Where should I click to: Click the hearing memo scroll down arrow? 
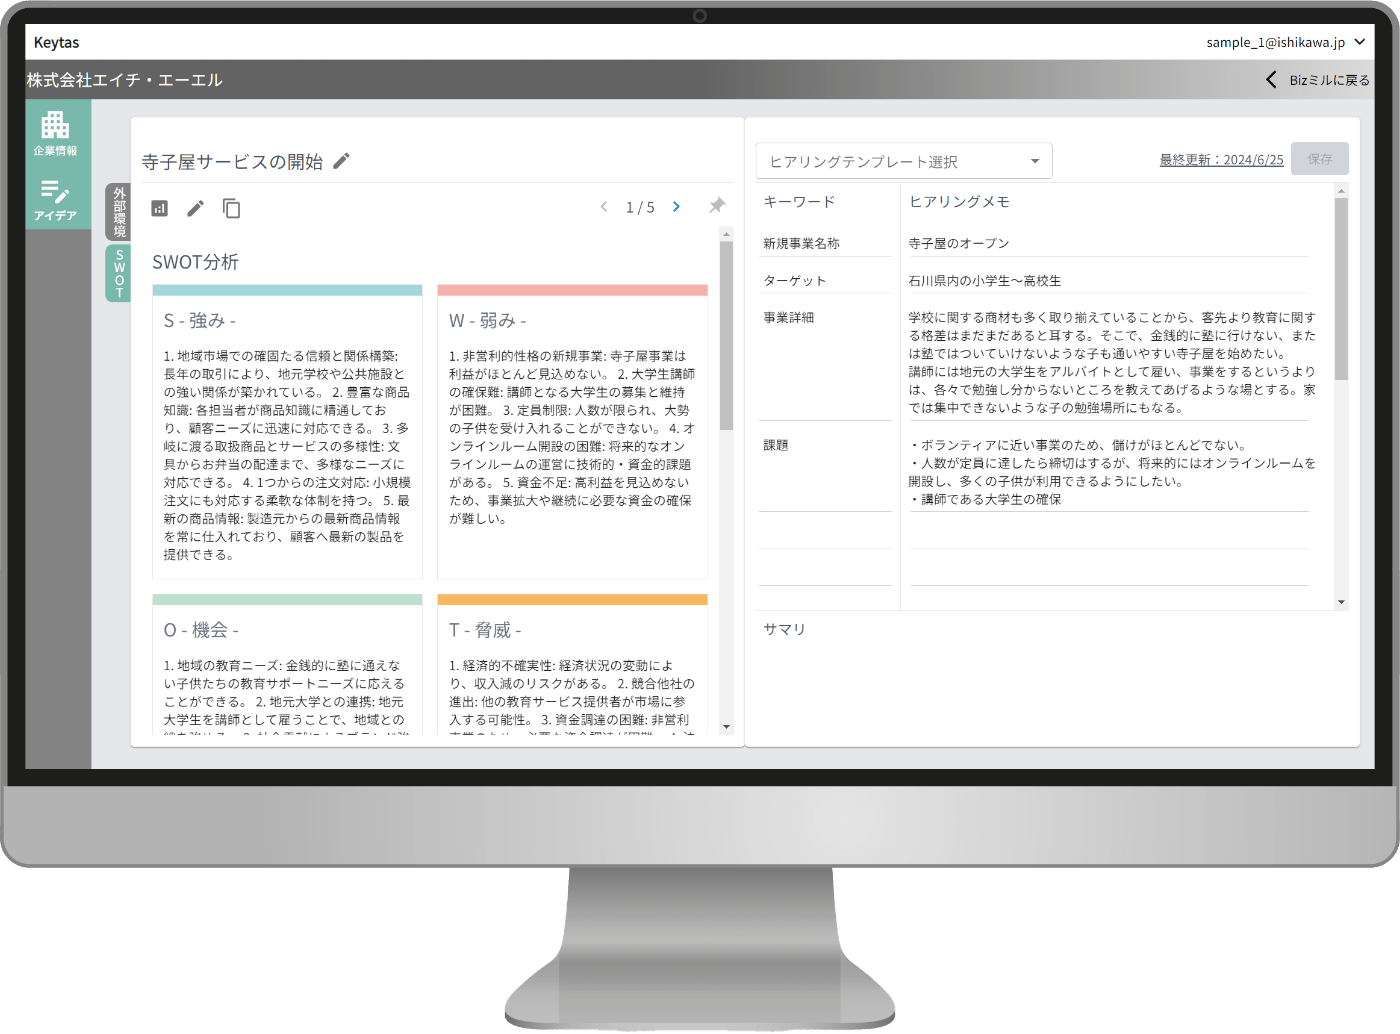[x=1342, y=602]
